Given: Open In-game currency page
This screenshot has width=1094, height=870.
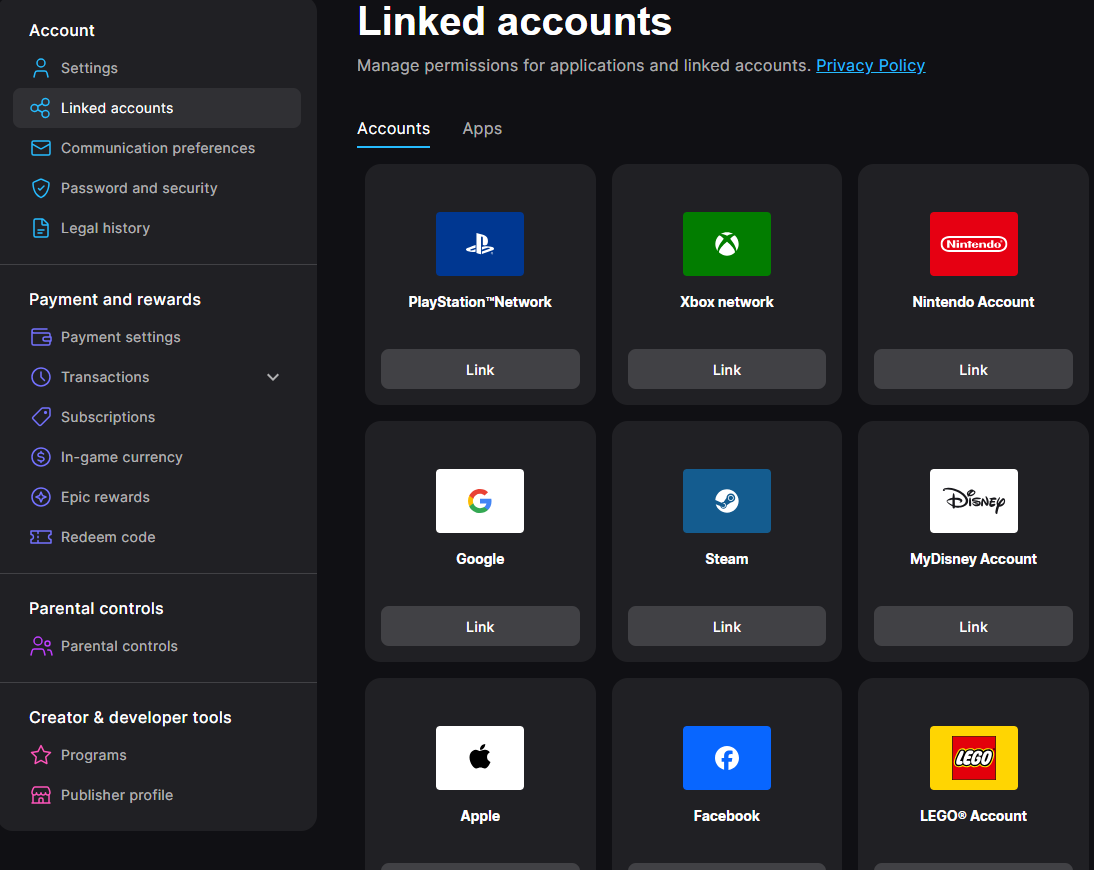Looking at the screenshot, I should click(157, 457).
